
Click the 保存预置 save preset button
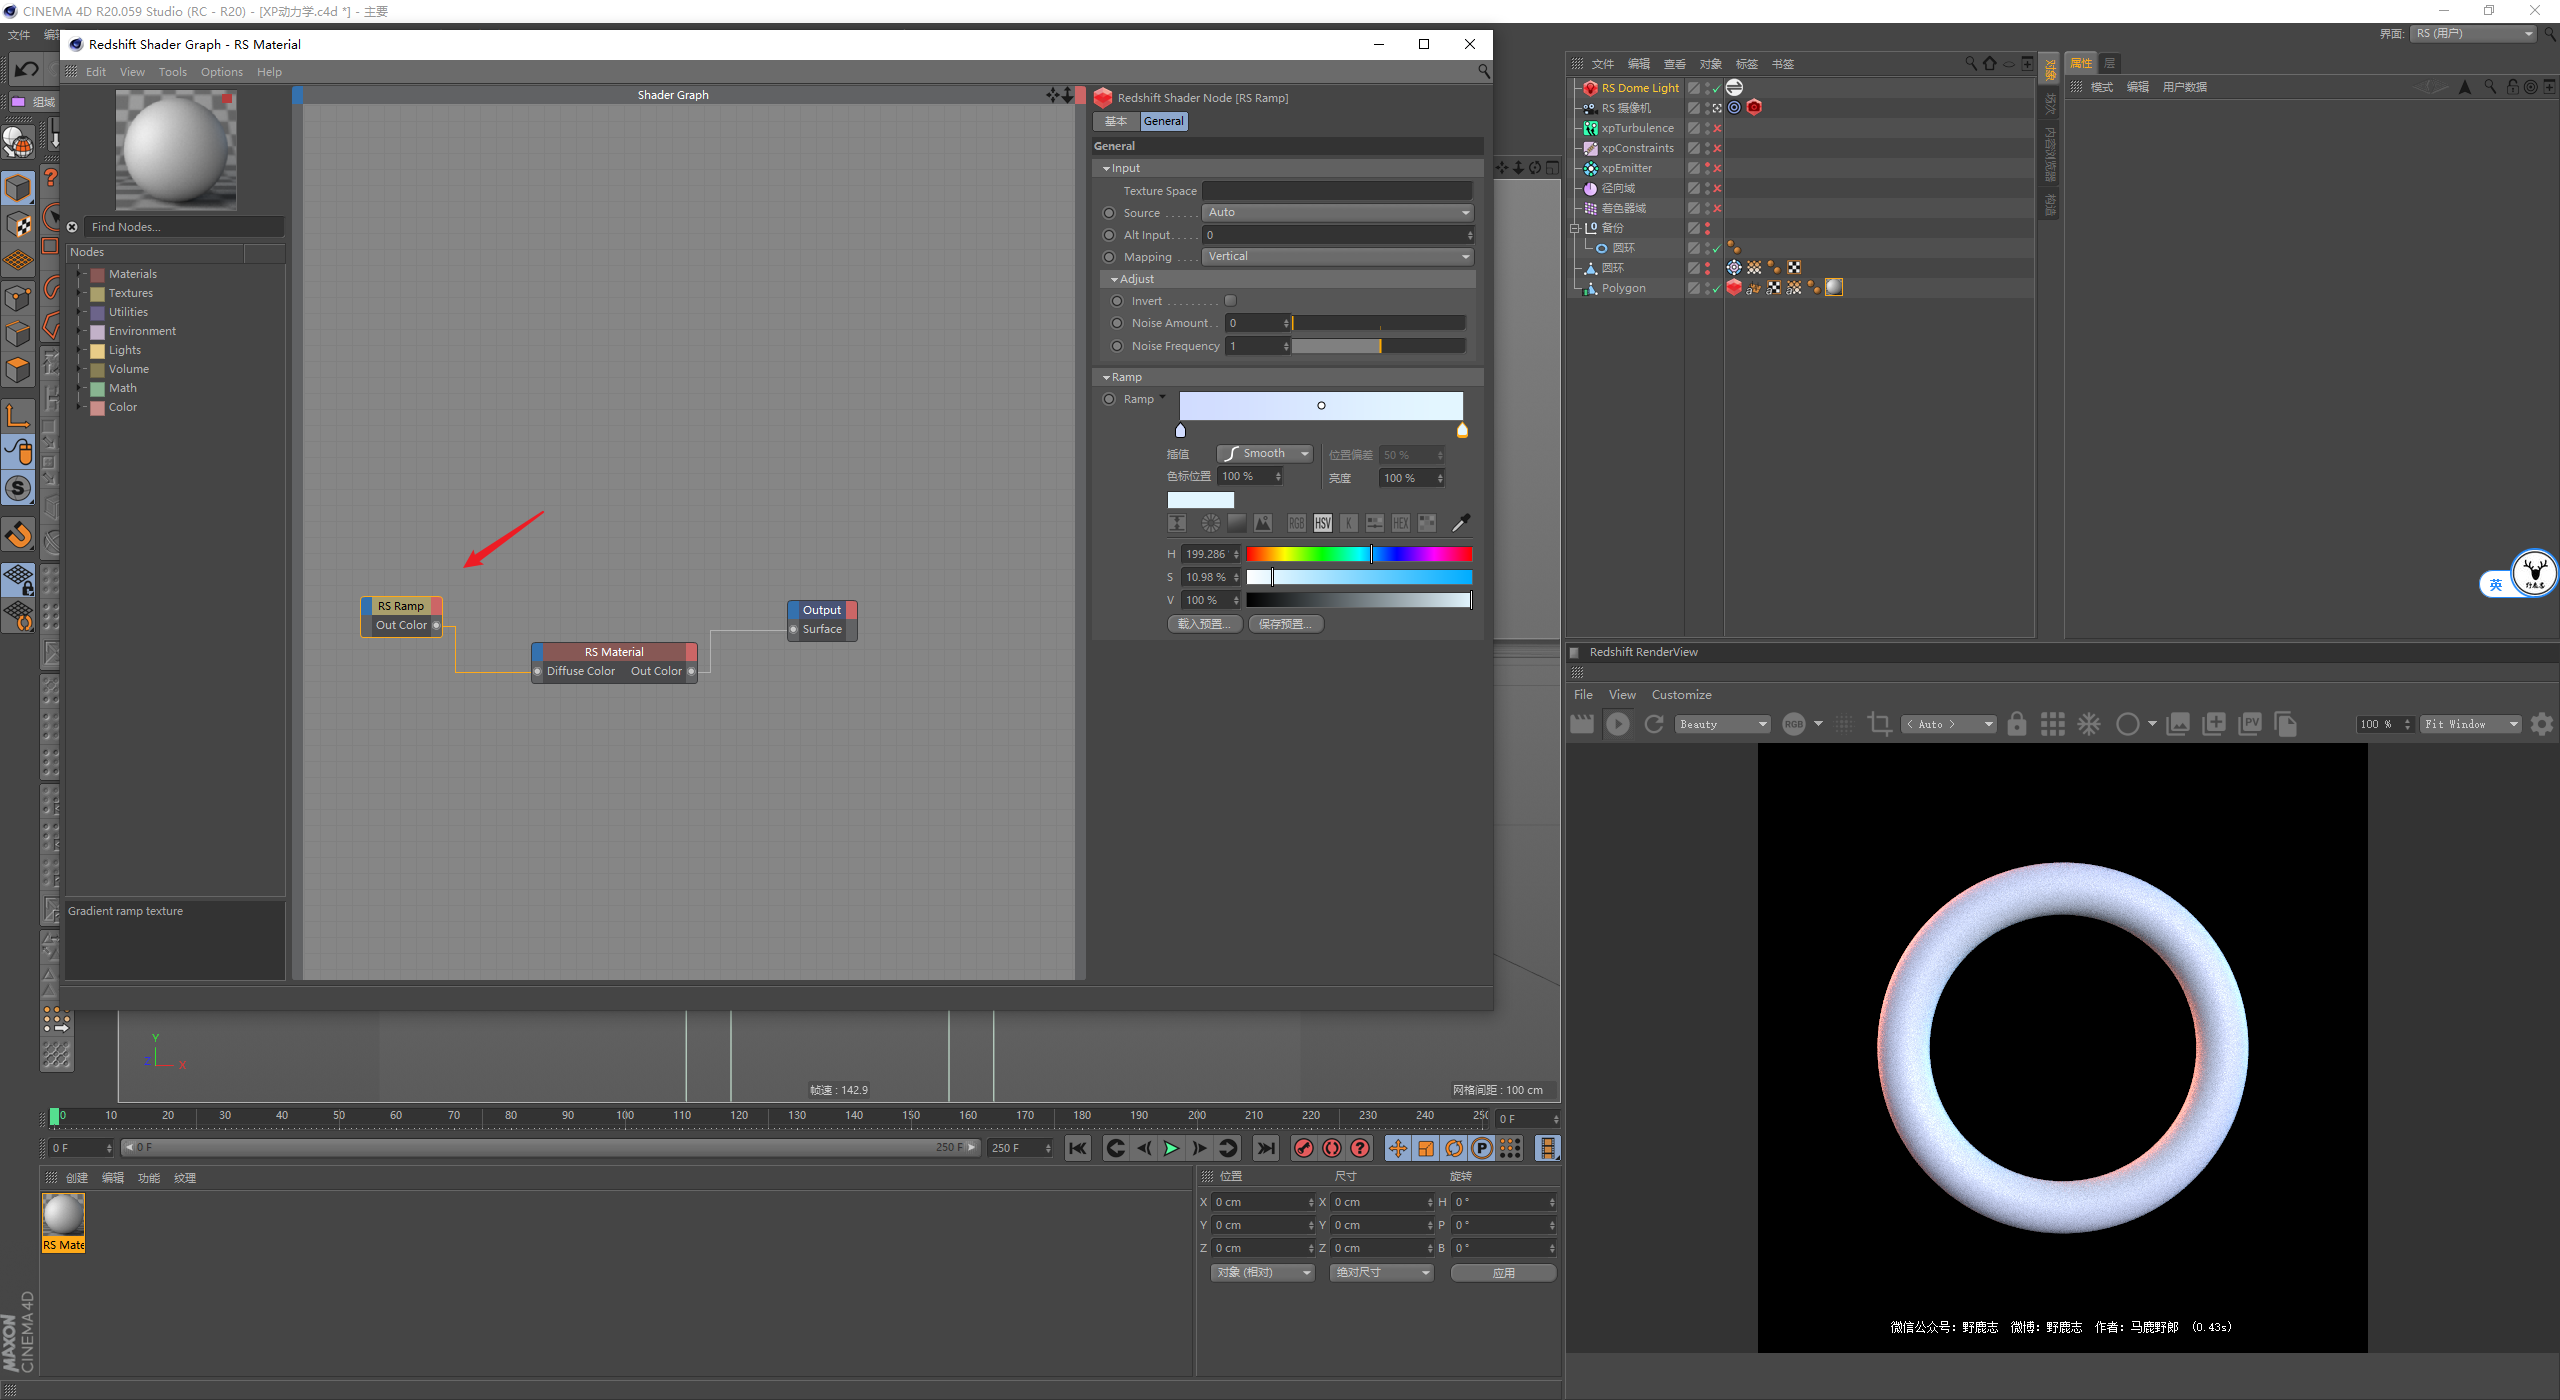click(1286, 624)
